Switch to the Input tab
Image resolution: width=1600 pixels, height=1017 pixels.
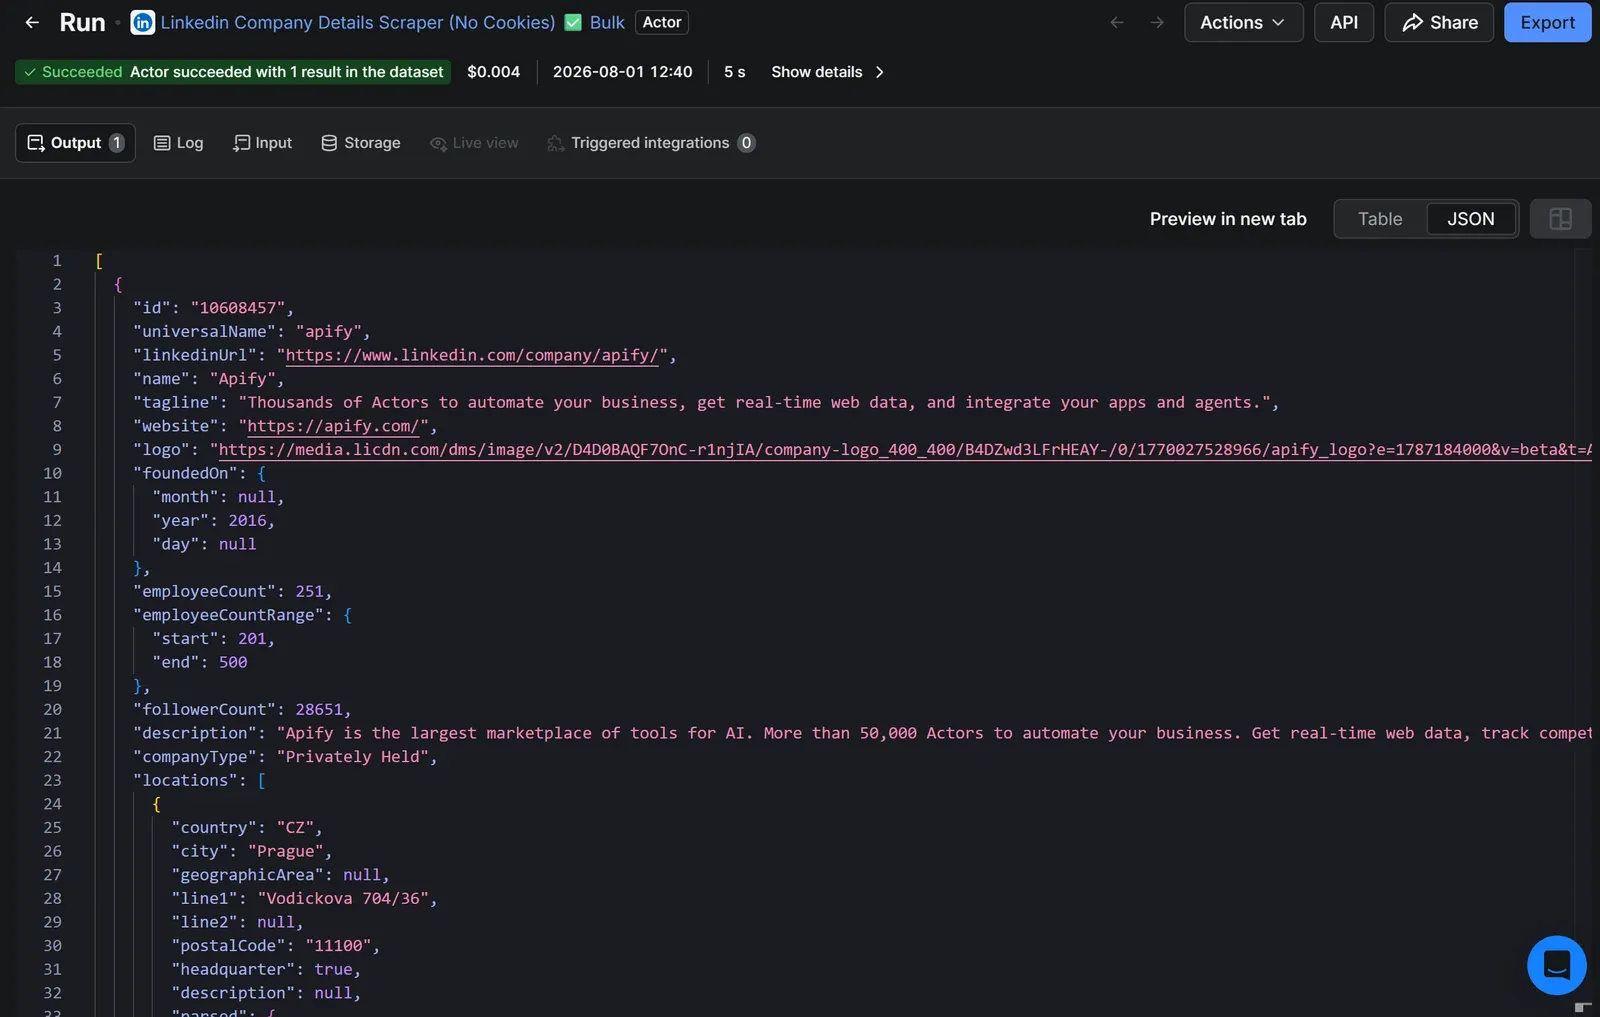click(x=262, y=143)
